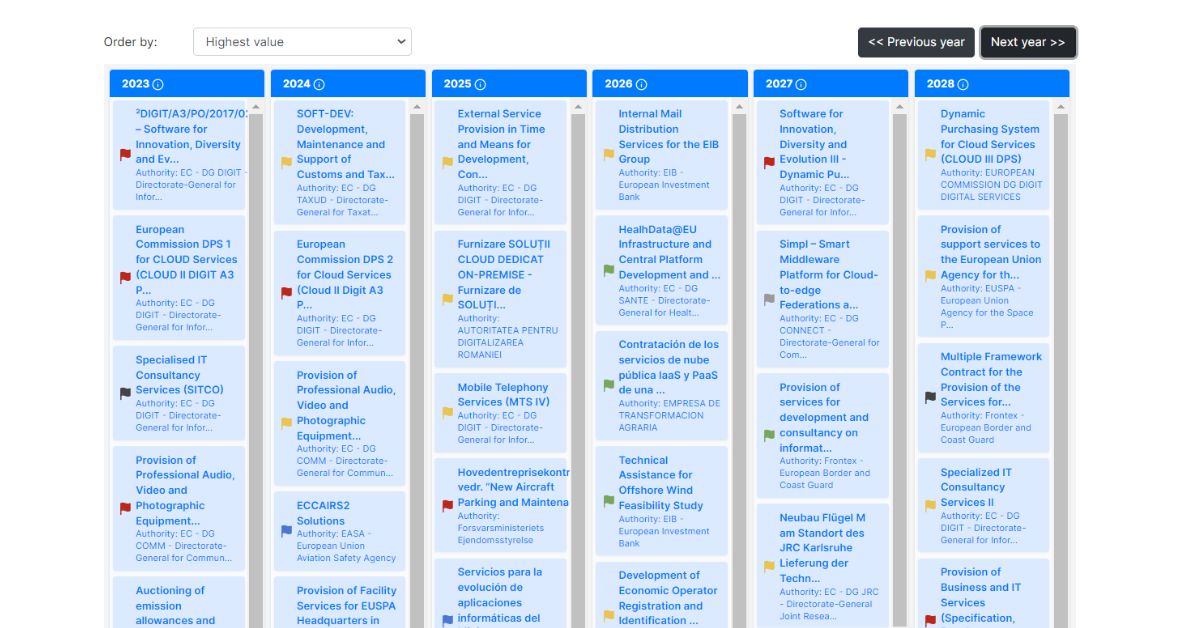This screenshot has height=628, width=1200.
Task: Click black flag beside Specialised IT Consultancy Services (SITCO)
Action: (125, 393)
